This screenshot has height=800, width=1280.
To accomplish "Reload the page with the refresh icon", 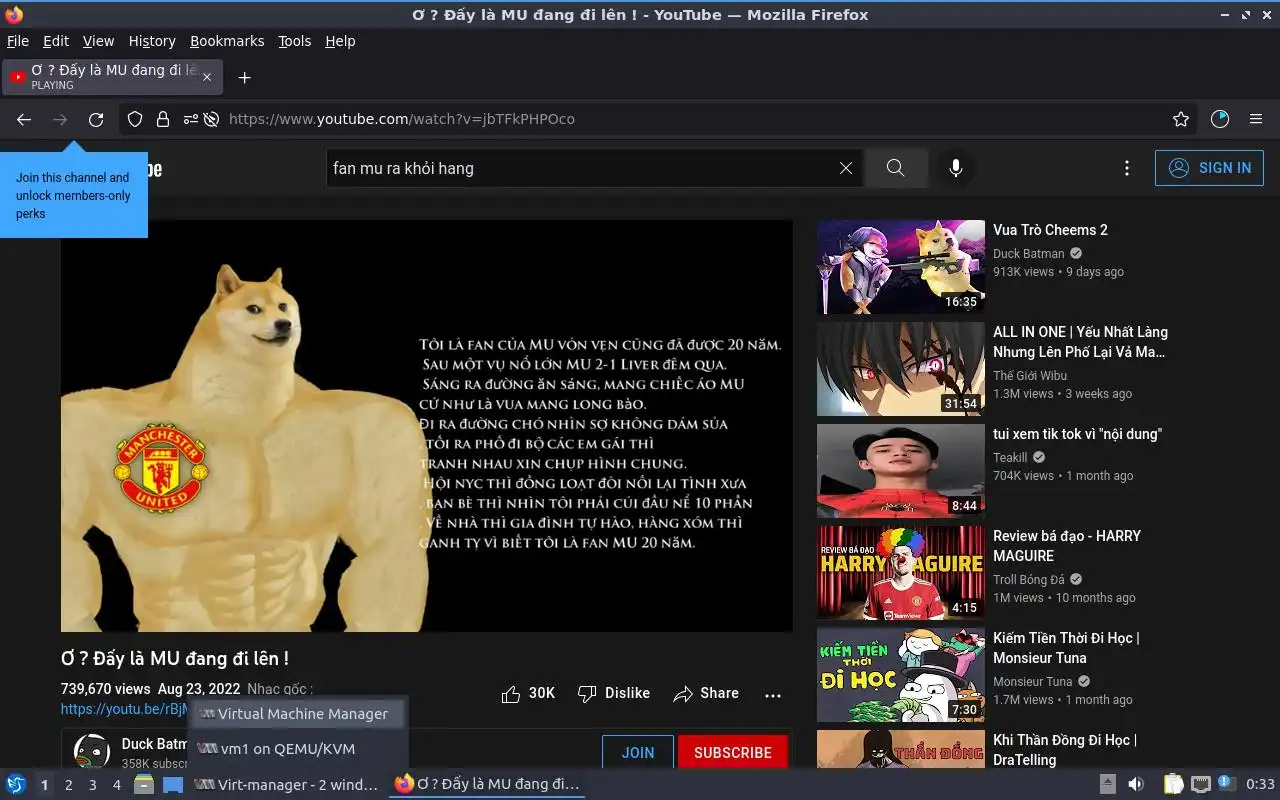I will pos(96,119).
